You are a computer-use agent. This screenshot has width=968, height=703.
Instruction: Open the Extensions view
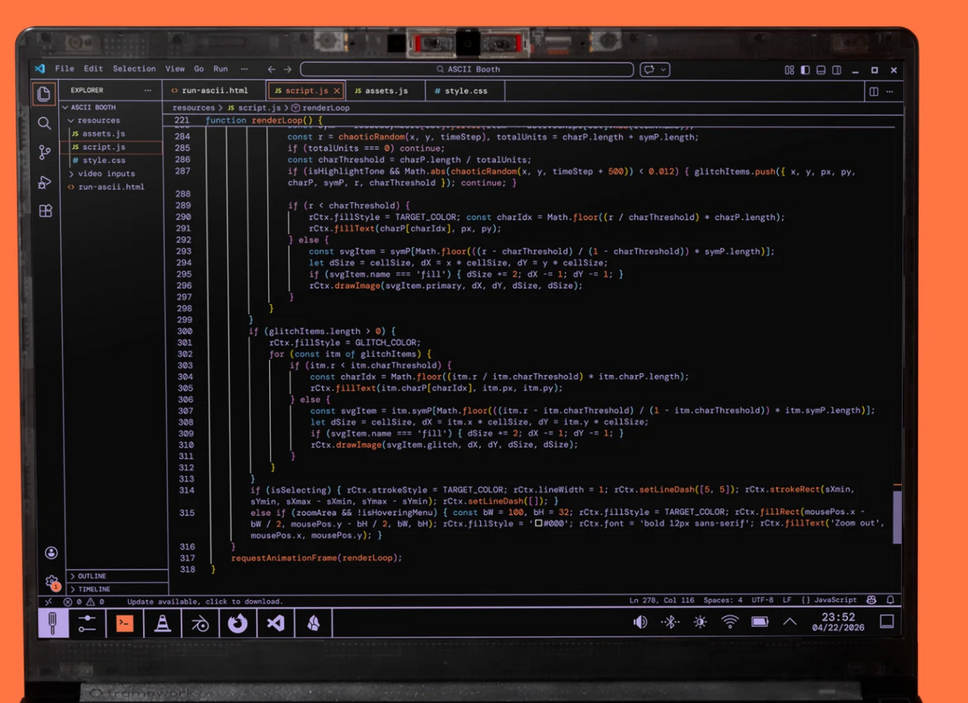tap(46, 211)
